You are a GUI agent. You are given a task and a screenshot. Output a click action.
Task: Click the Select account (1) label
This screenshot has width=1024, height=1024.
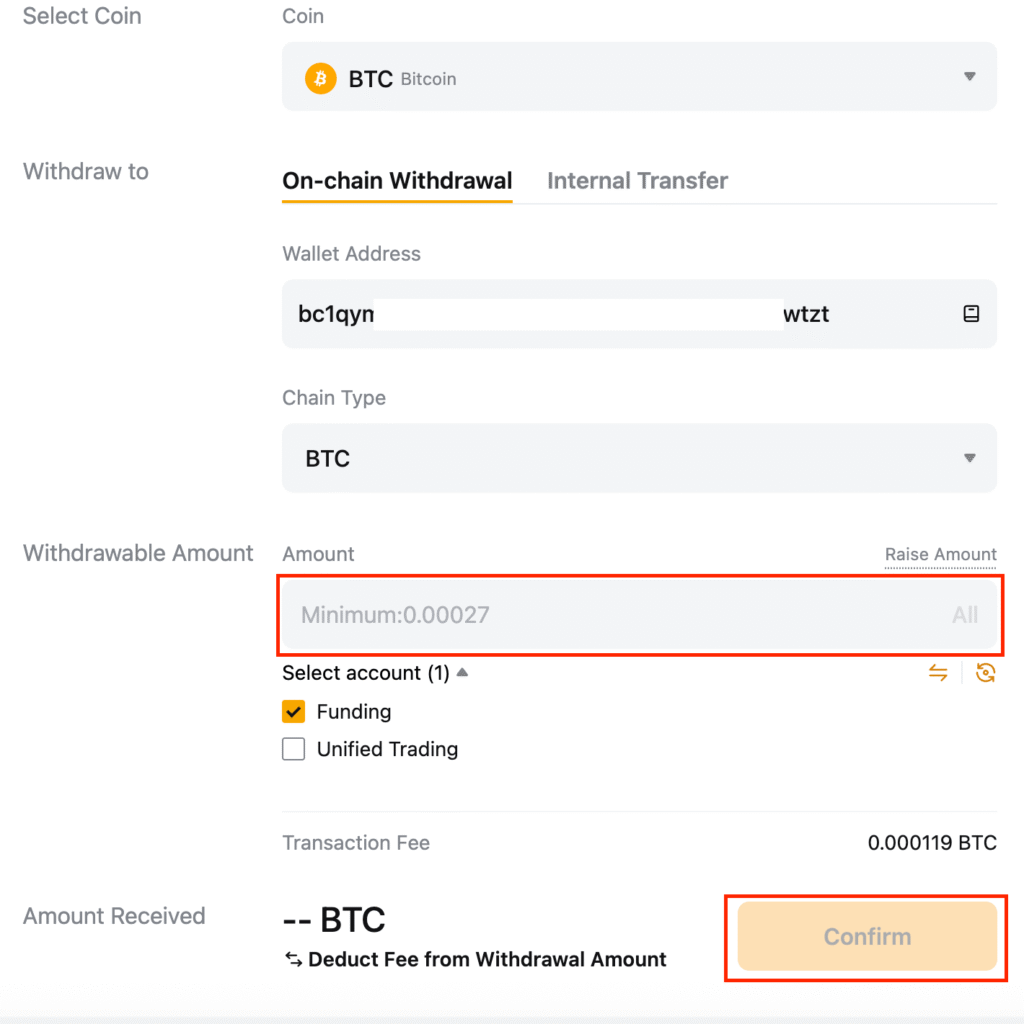coord(366,673)
